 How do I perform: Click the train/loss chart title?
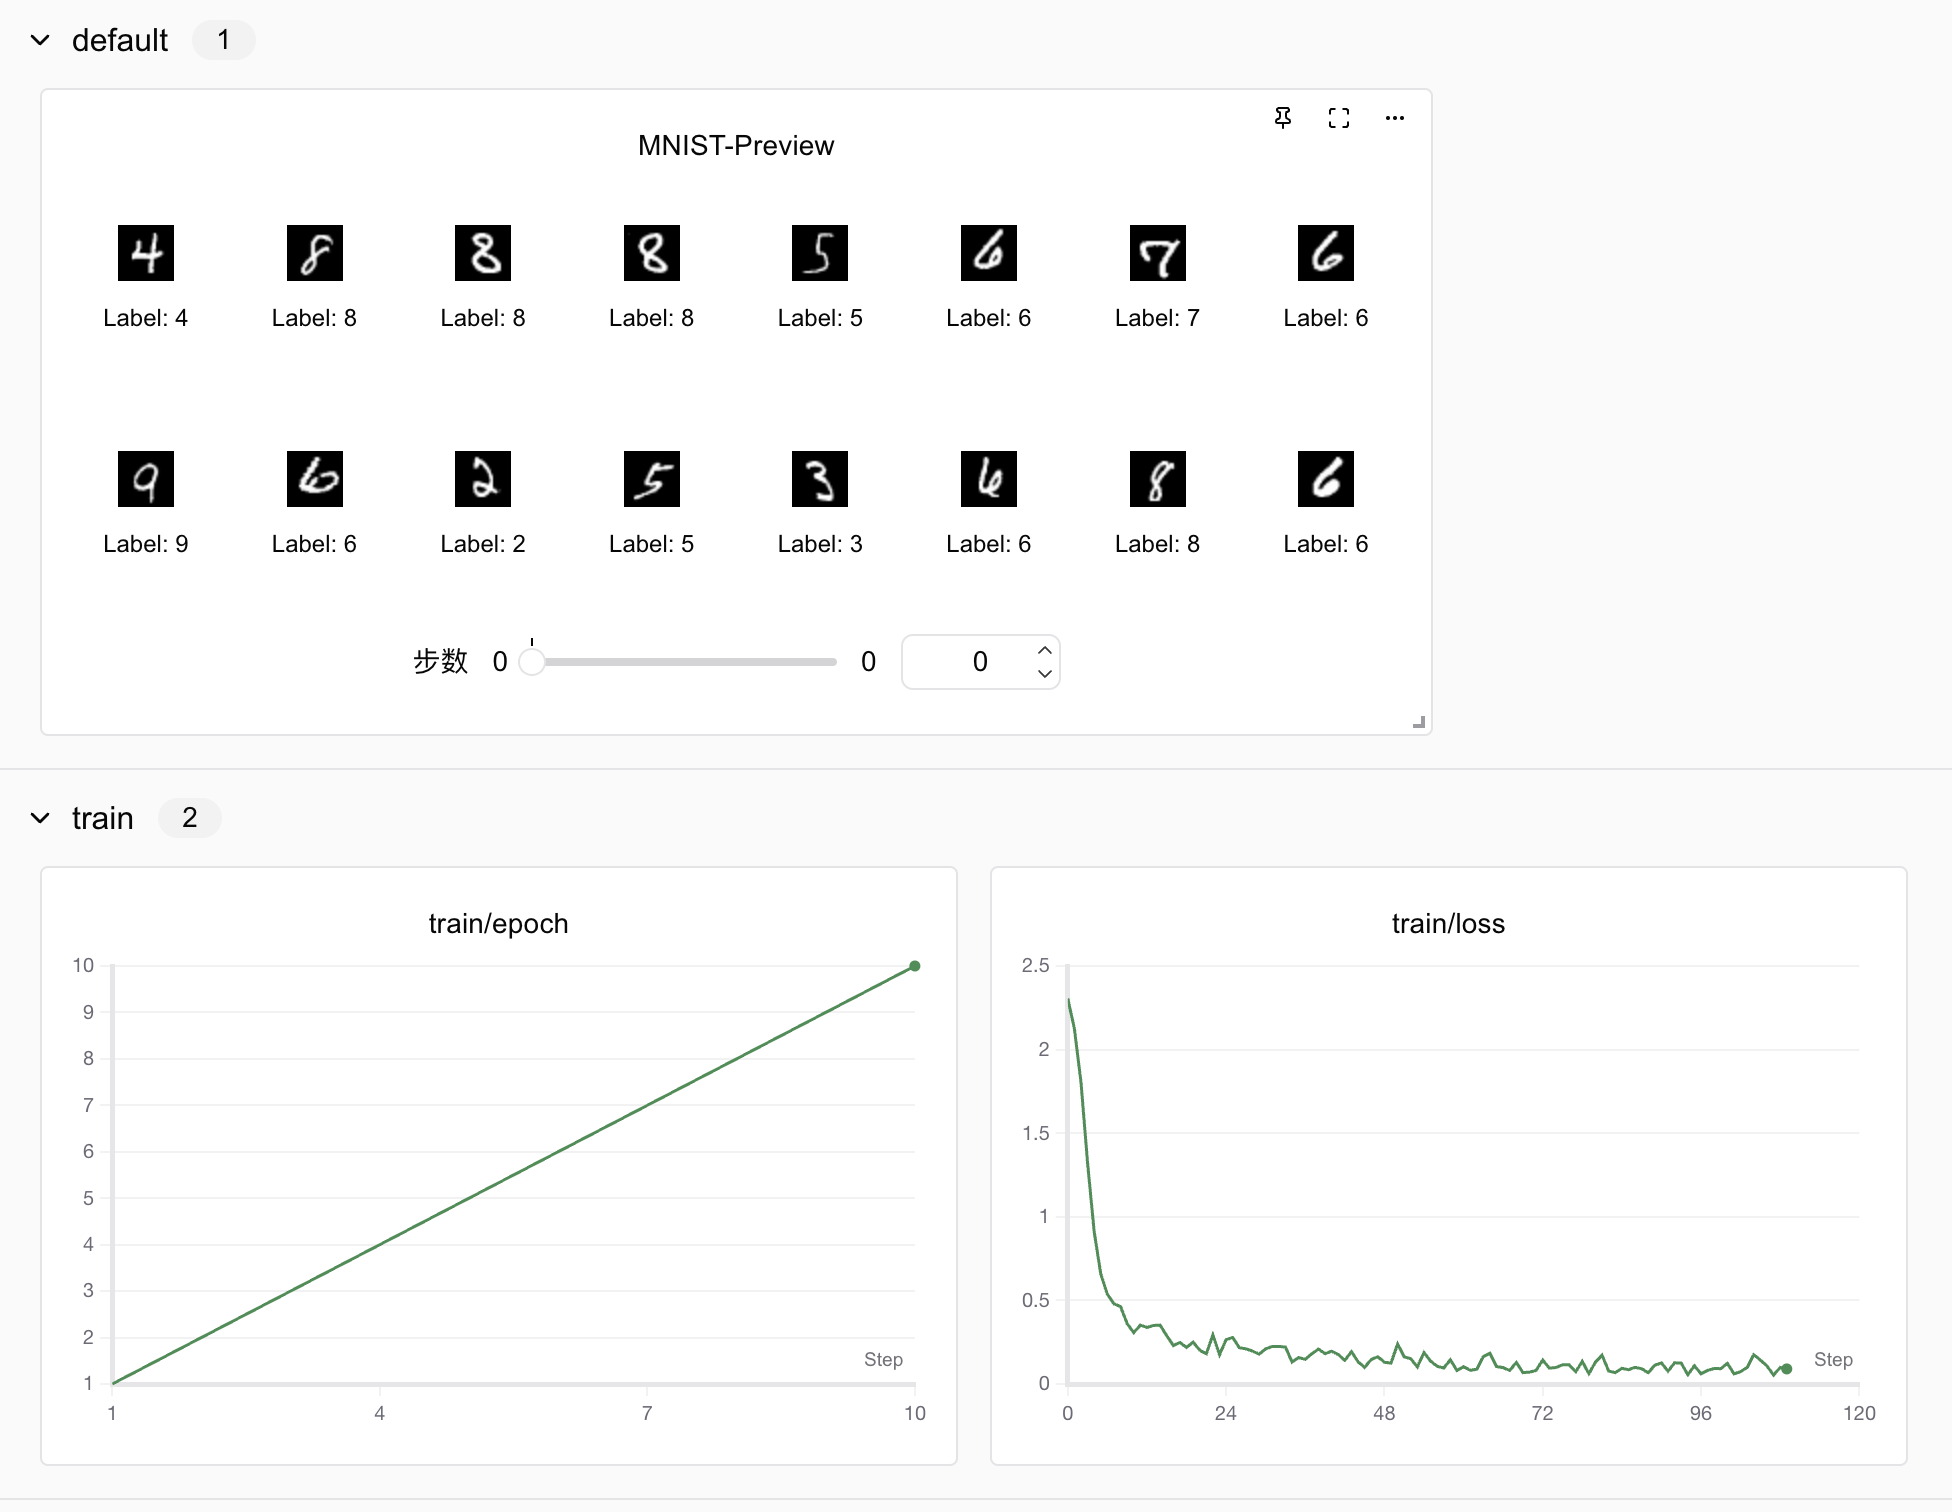click(1448, 923)
